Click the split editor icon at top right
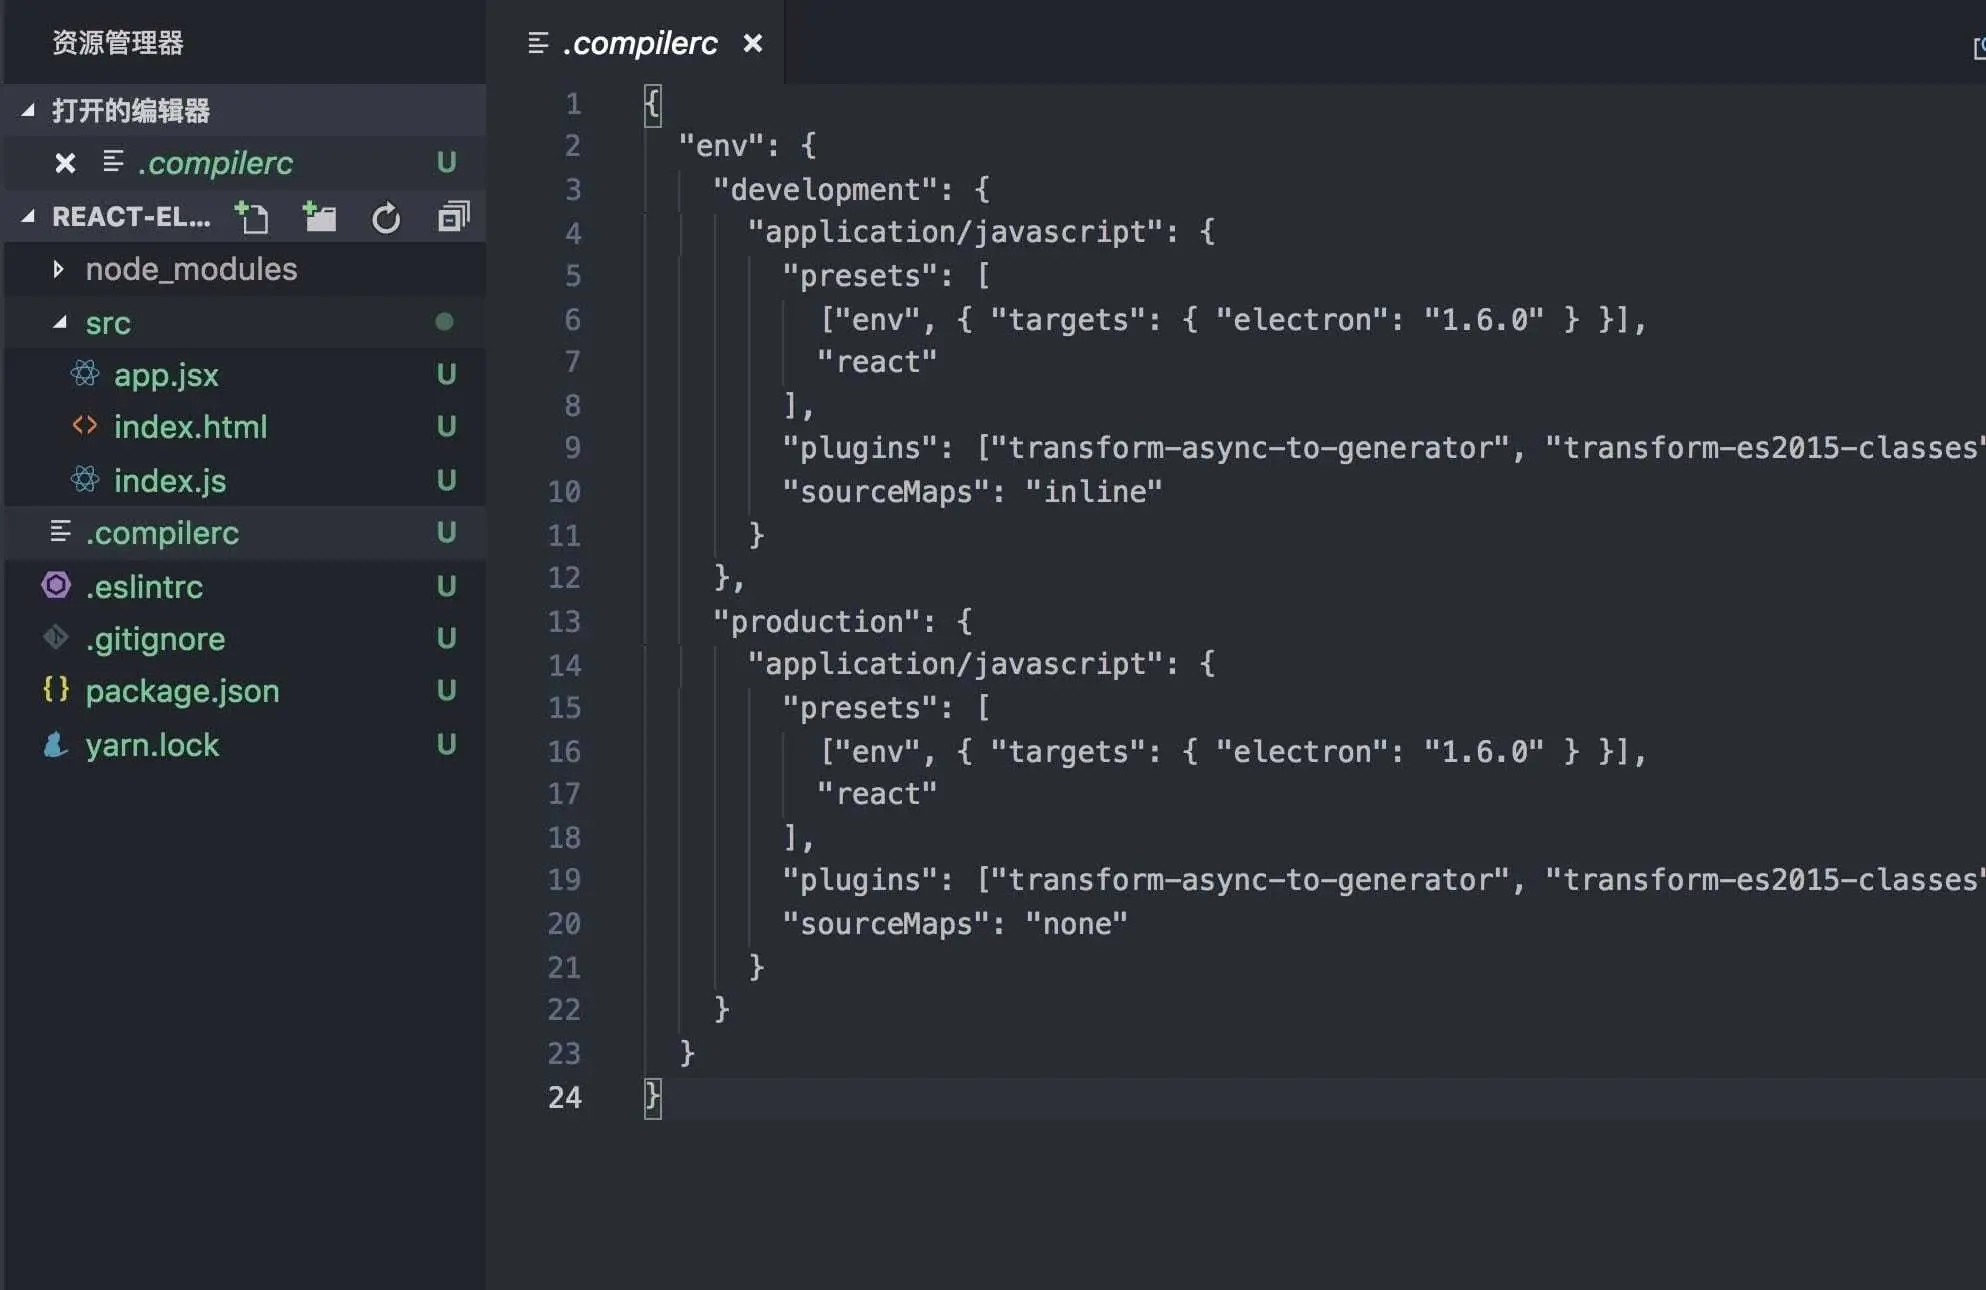This screenshot has width=1986, height=1290. tap(1978, 47)
